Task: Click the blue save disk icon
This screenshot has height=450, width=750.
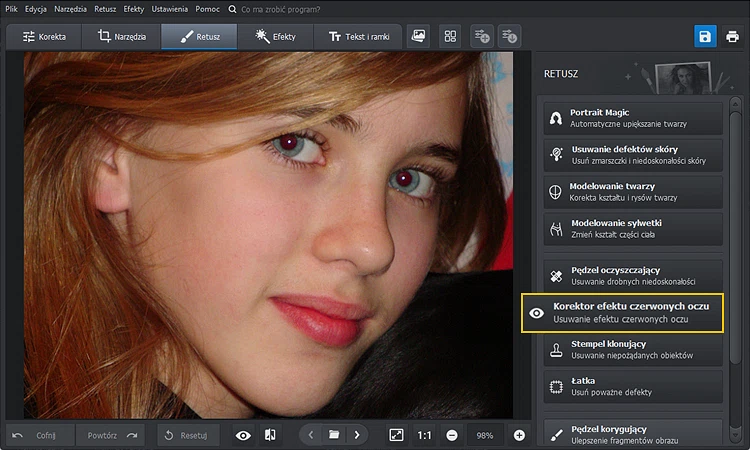Action: (x=705, y=36)
